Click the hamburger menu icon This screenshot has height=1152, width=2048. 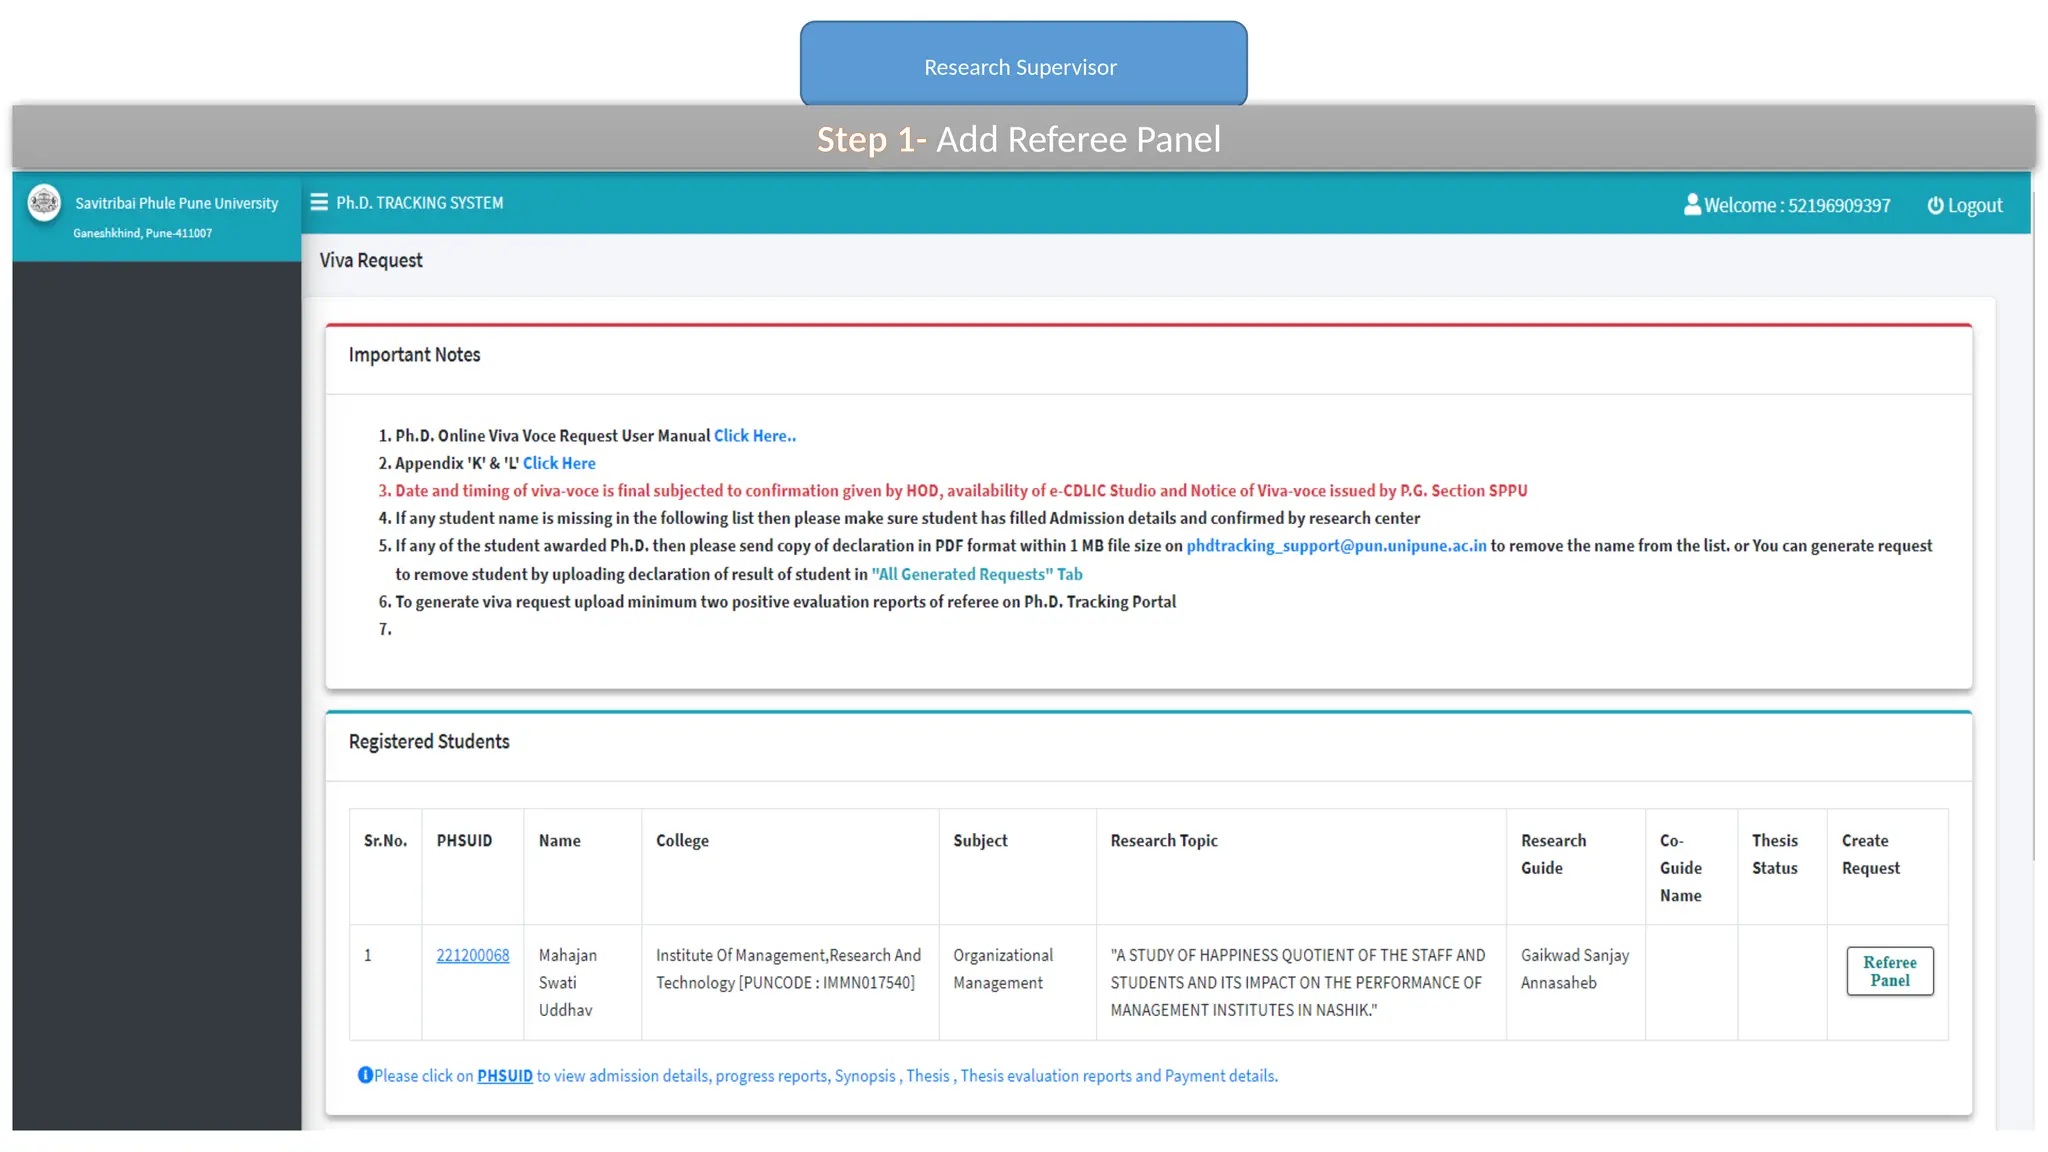click(319, 202)
